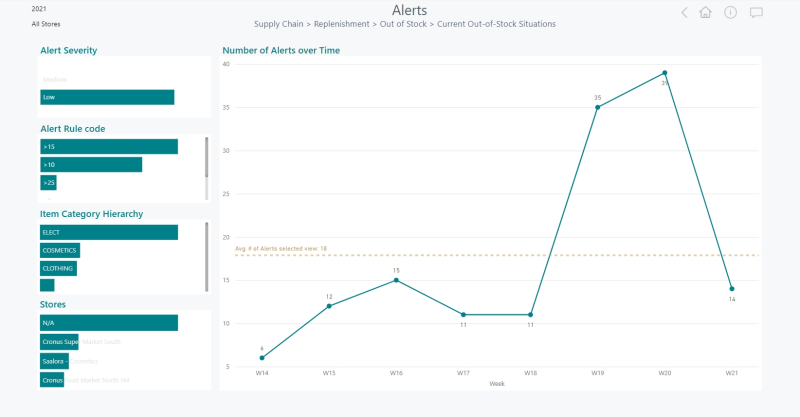This screenshot has height=417, width=800.
Task: Open the comments speech bubble icon
Action: (x=756, y=13)
